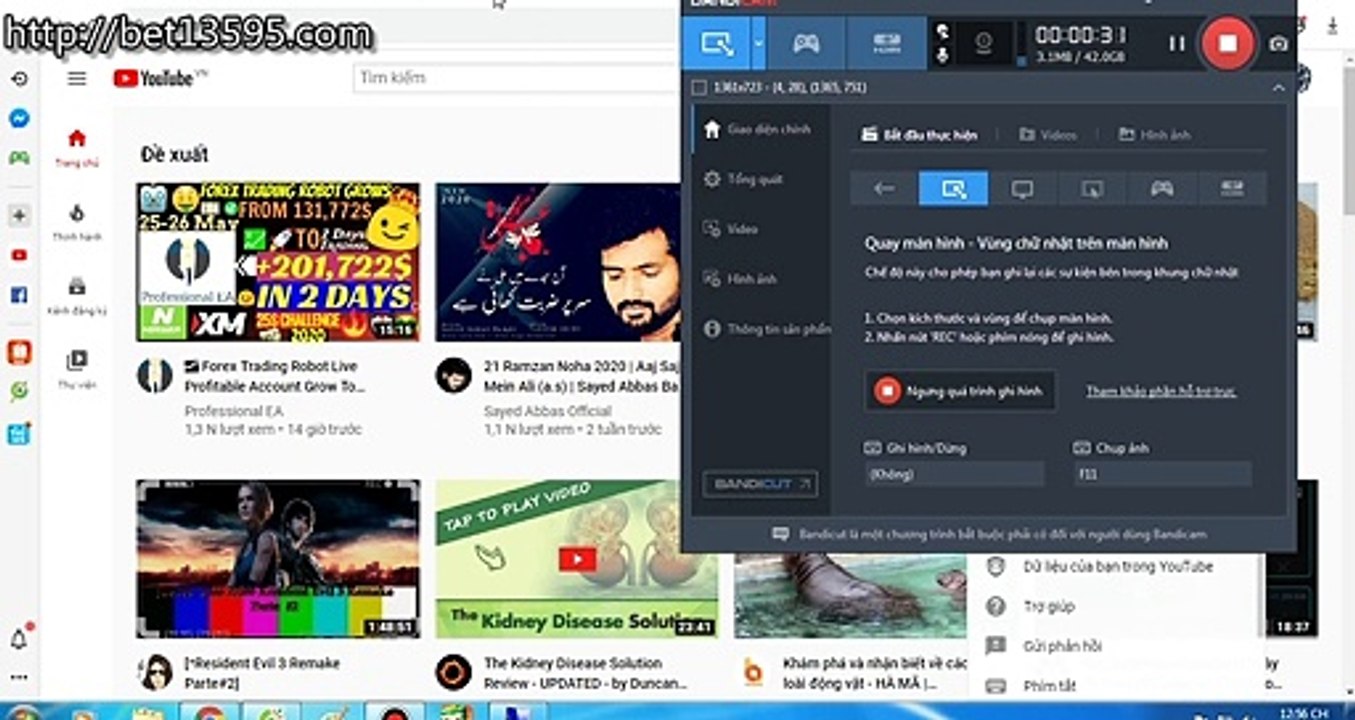Open the BANDICUT button in the sidebar
The height and width of the screenshot is (720, 1355).
pos(760,484)
